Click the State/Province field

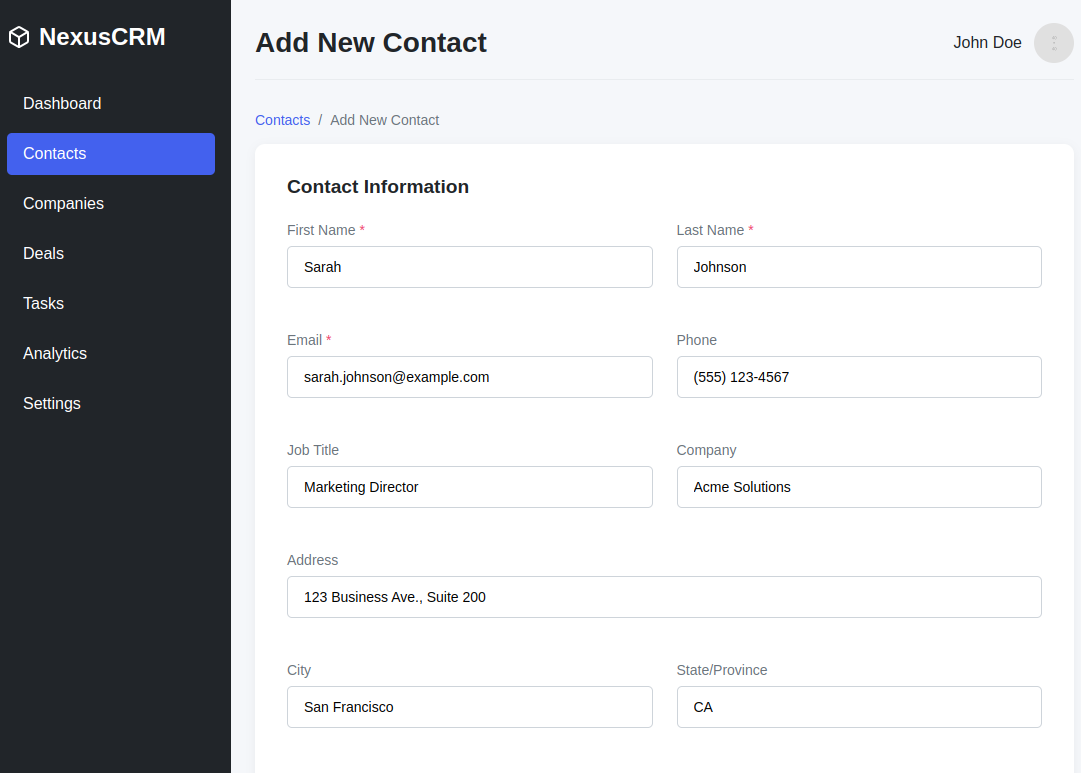click(x=858, y=707)
